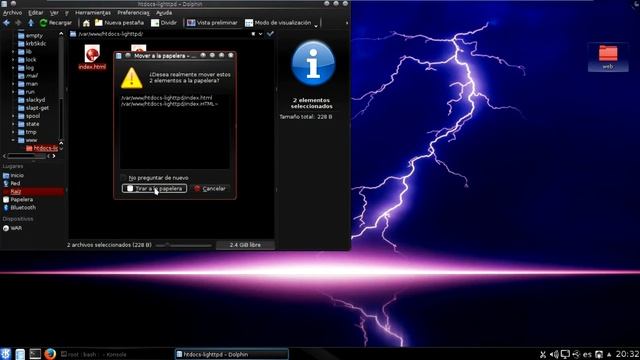Screen dimensions: 640x360
Task: Open Papelera trash place
Action: coord(22,200)
